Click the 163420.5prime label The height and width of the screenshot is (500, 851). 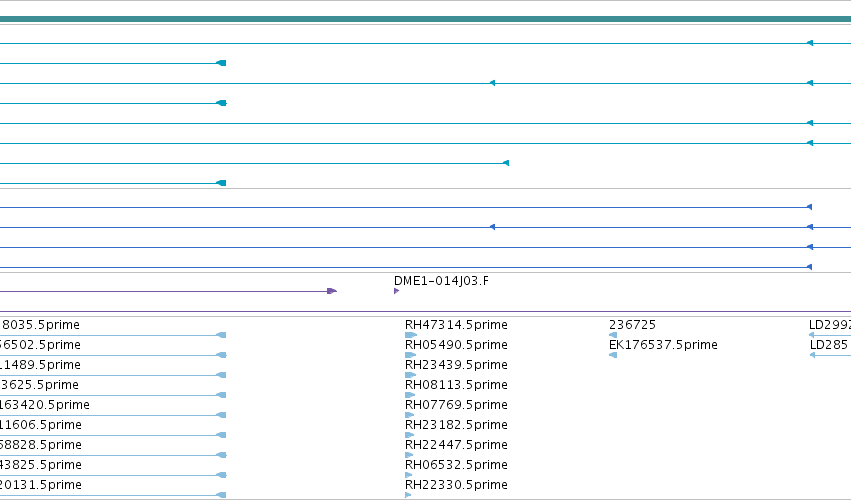tap(45, 405)
